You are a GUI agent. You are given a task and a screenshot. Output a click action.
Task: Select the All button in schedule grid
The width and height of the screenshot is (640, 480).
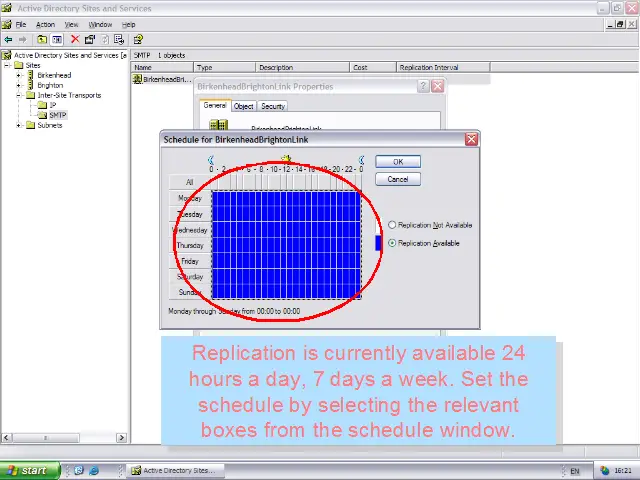189,182
